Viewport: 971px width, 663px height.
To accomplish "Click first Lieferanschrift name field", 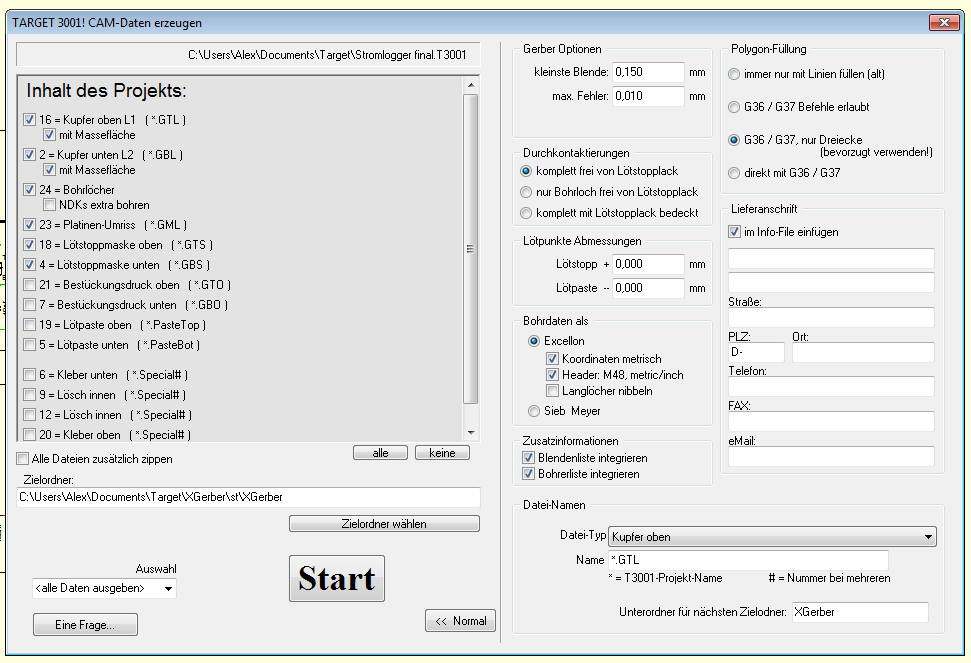I will click(831, 259).
